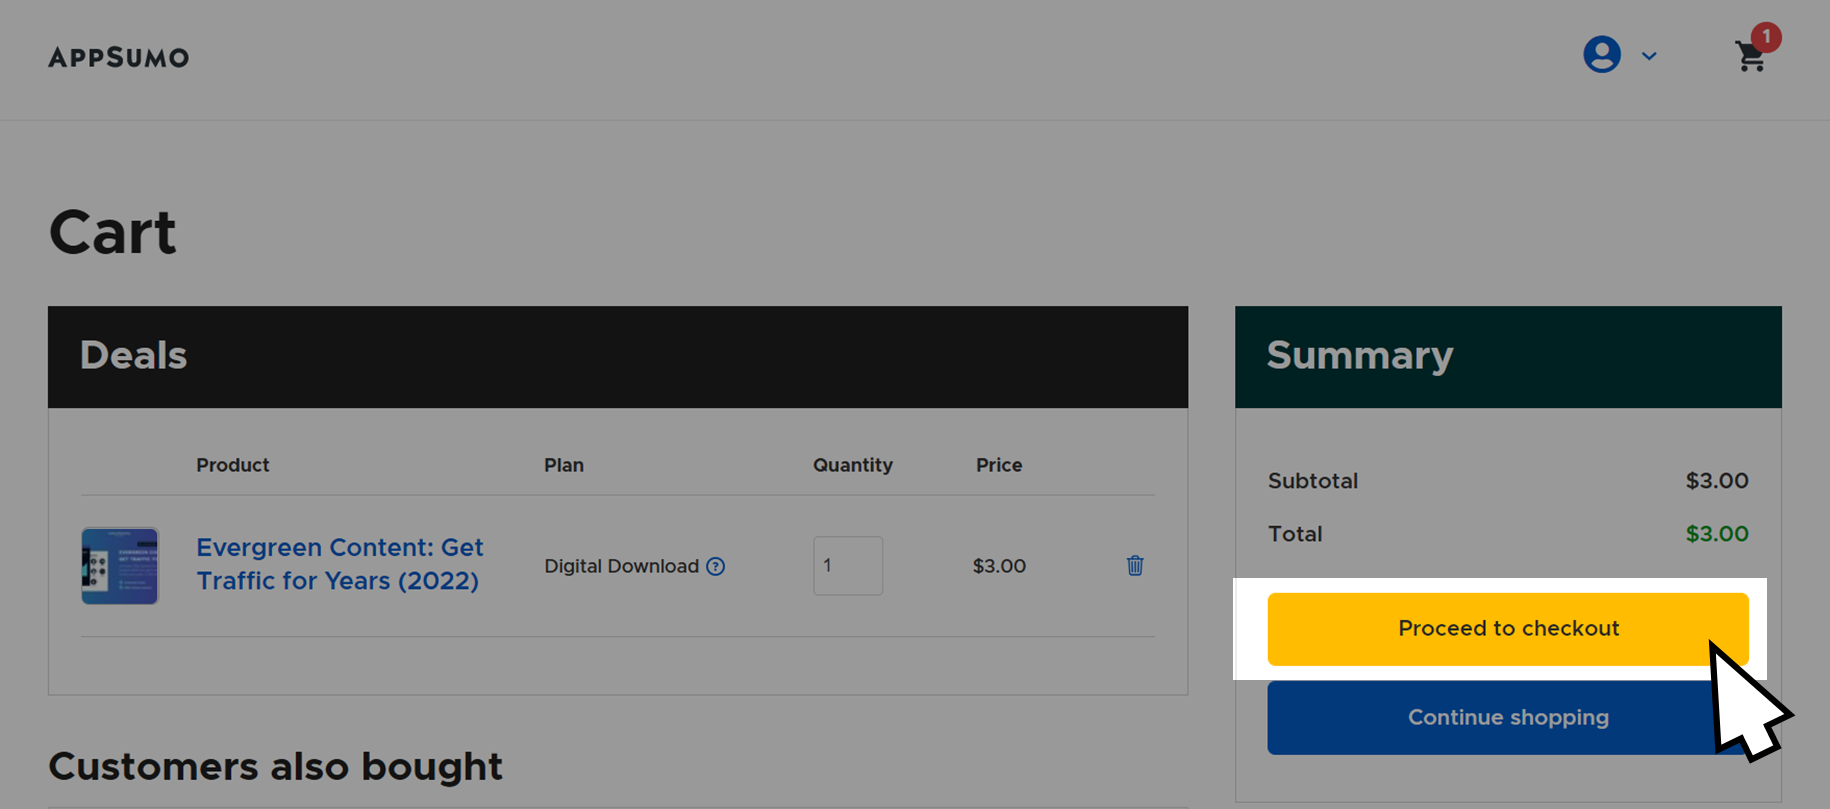Click Customers also bought heading

[x=275, y=767]
